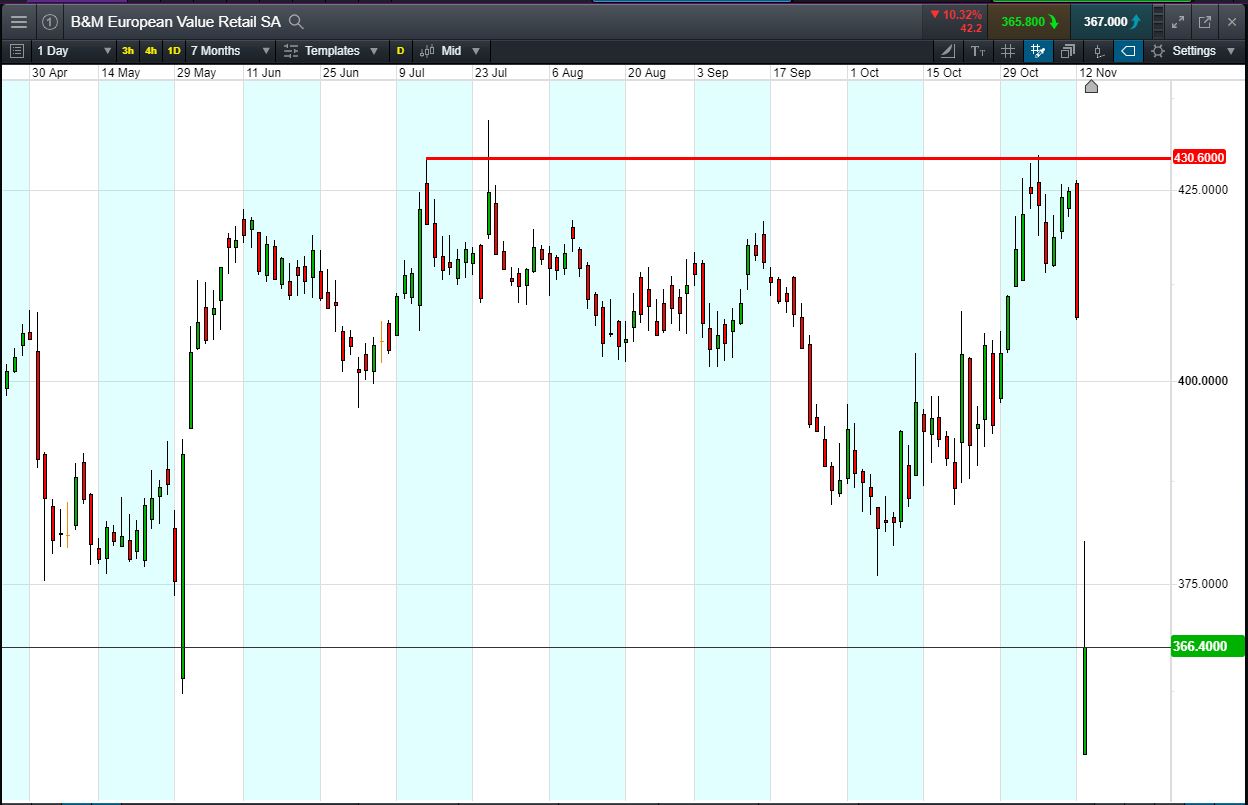Close the chart panel with the X
Screen dimensions: 1248x805
(1231, 21)
